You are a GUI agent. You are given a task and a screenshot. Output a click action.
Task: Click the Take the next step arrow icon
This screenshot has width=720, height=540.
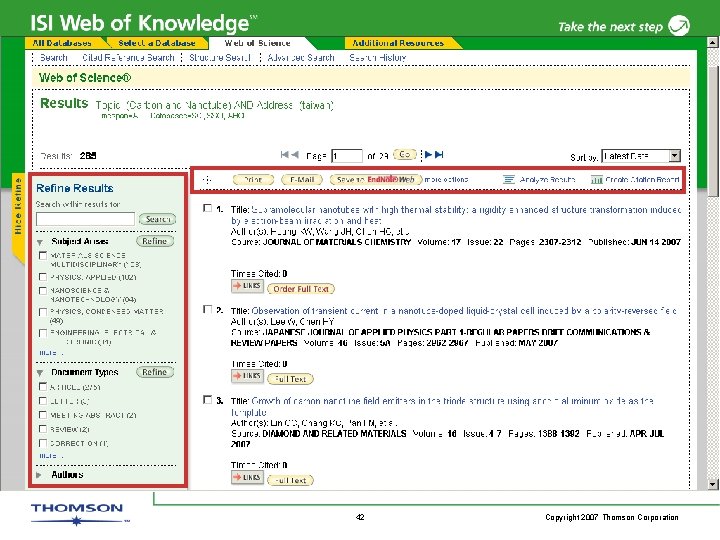point(679,25)
